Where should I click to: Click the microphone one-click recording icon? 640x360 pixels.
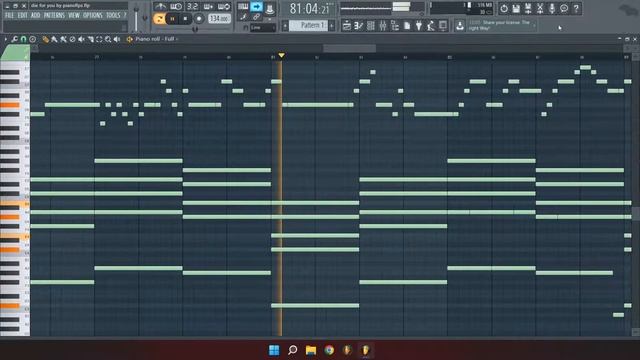point(552,8)
